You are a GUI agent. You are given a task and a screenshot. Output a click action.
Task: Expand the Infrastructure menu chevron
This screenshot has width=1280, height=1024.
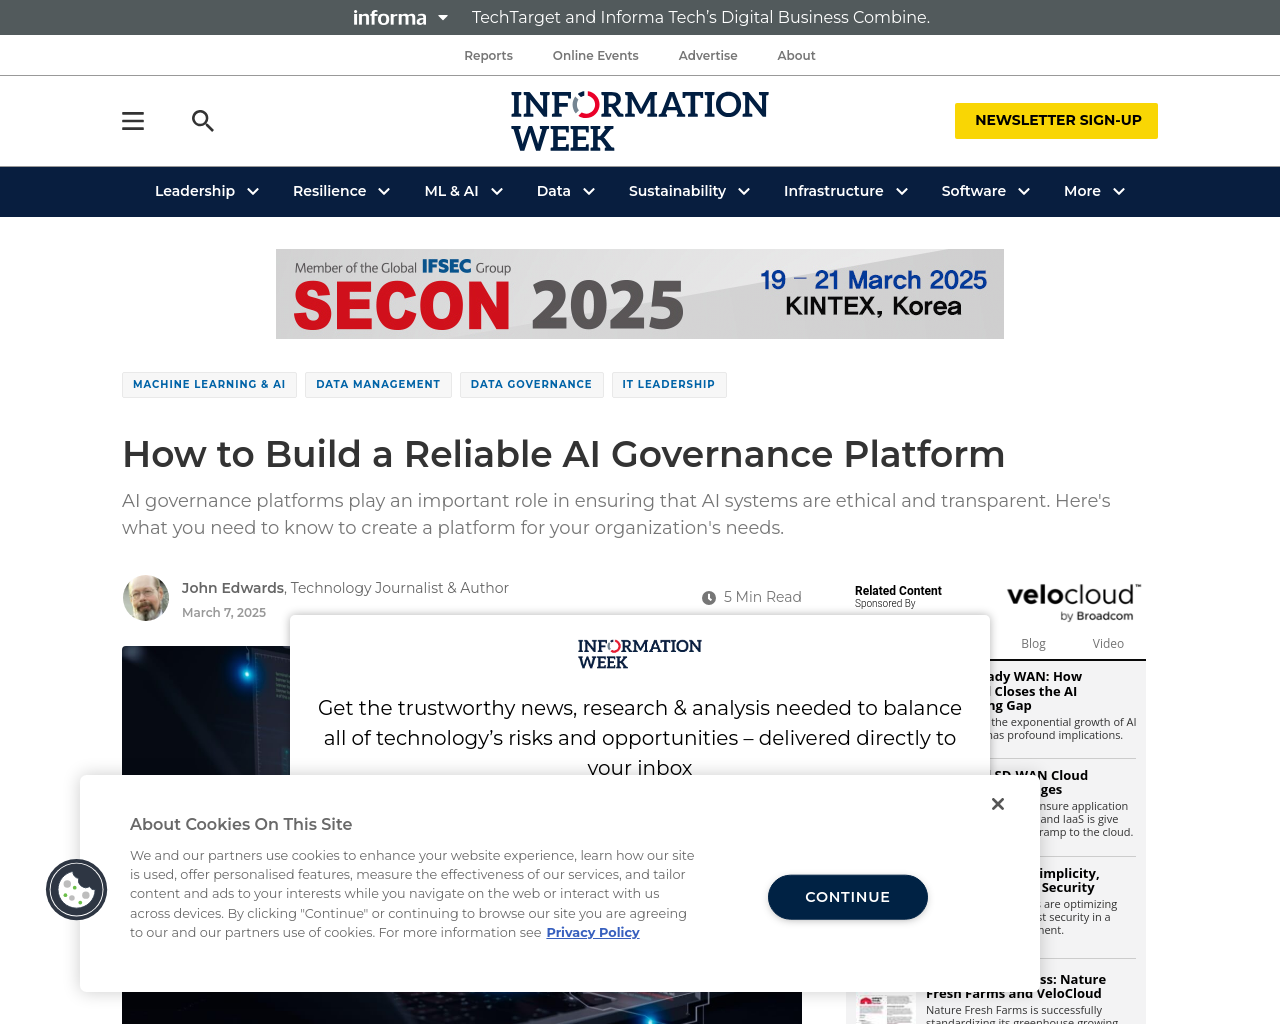[902, 192]
